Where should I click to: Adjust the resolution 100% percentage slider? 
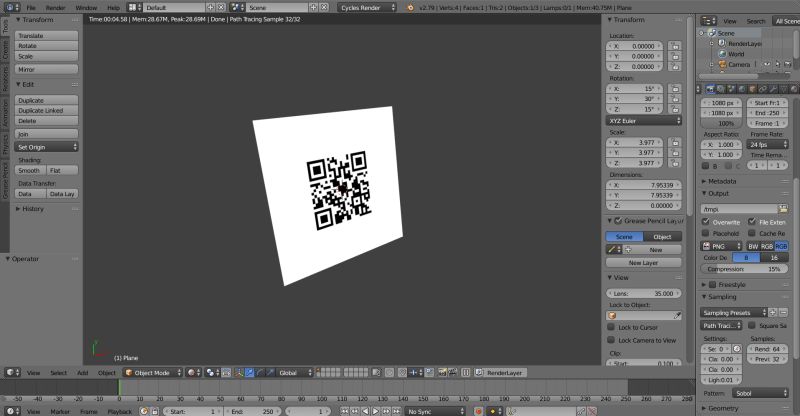[x=721, y=124]
